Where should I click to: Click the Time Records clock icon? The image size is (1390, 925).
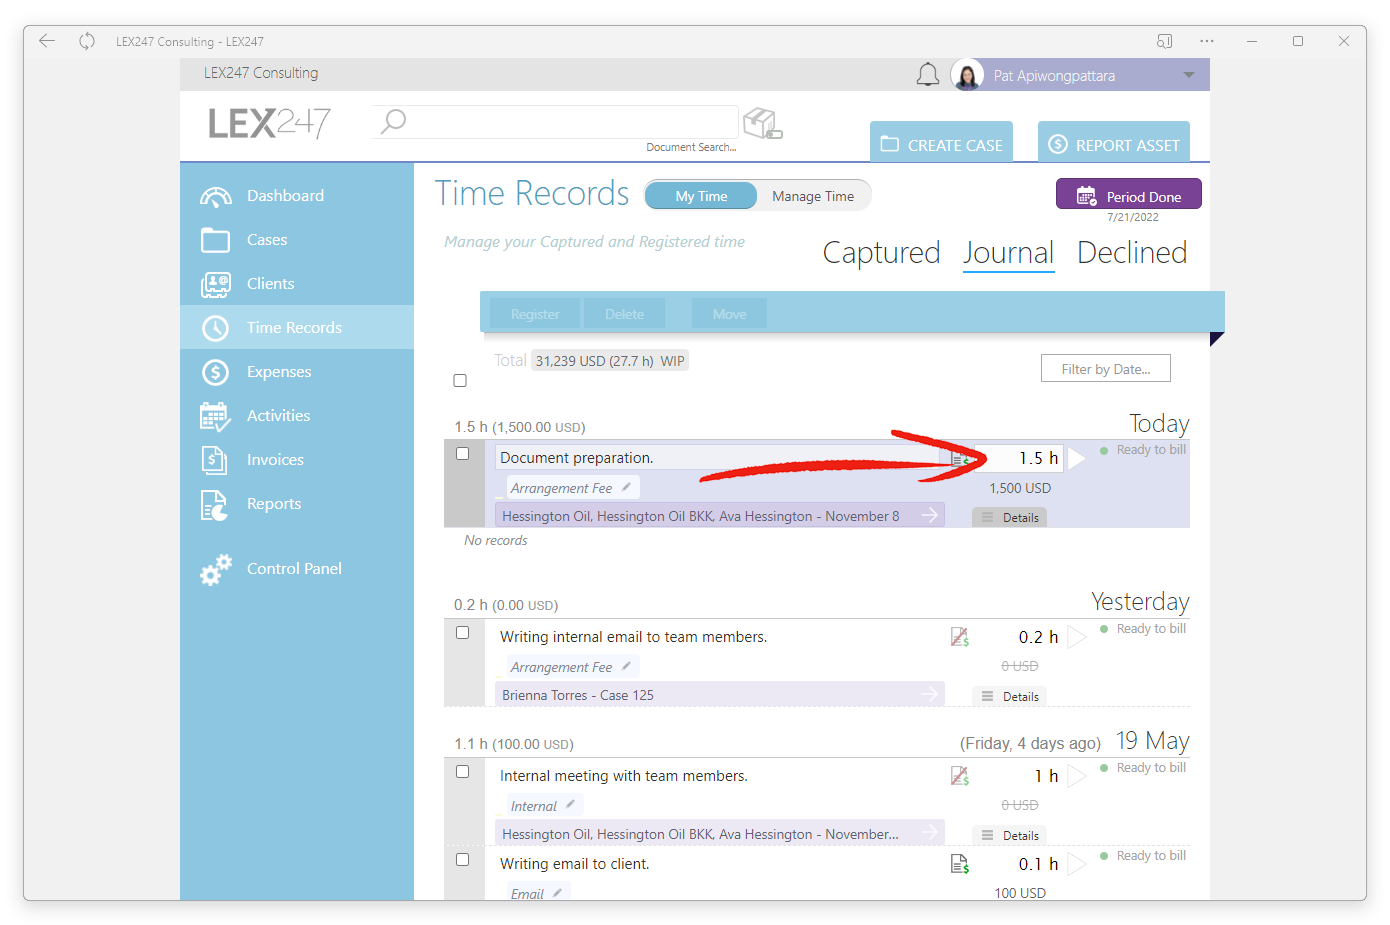pyautogui.click(x=215, y=328)
